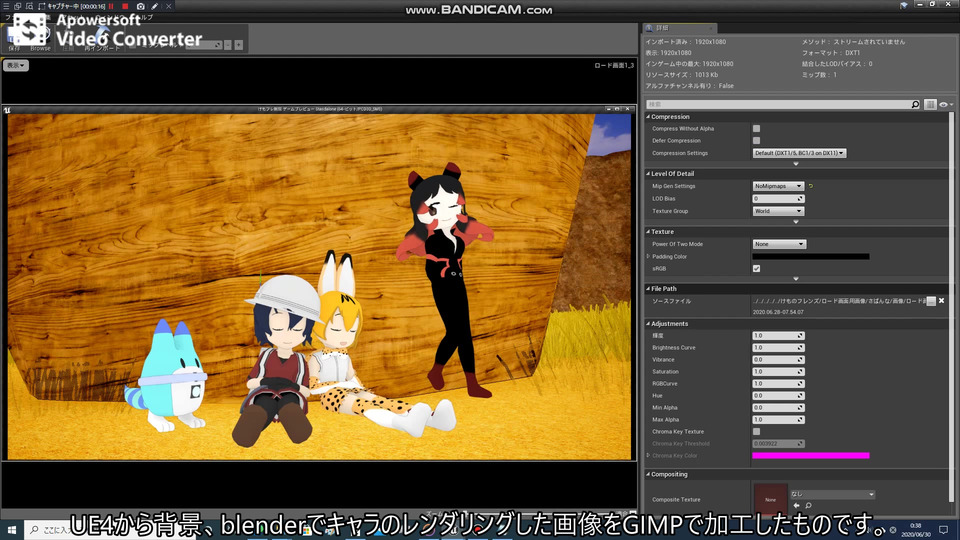Click the source file browse ellipsis button
This screenshot has height=540, width=960.
point(931,301)
